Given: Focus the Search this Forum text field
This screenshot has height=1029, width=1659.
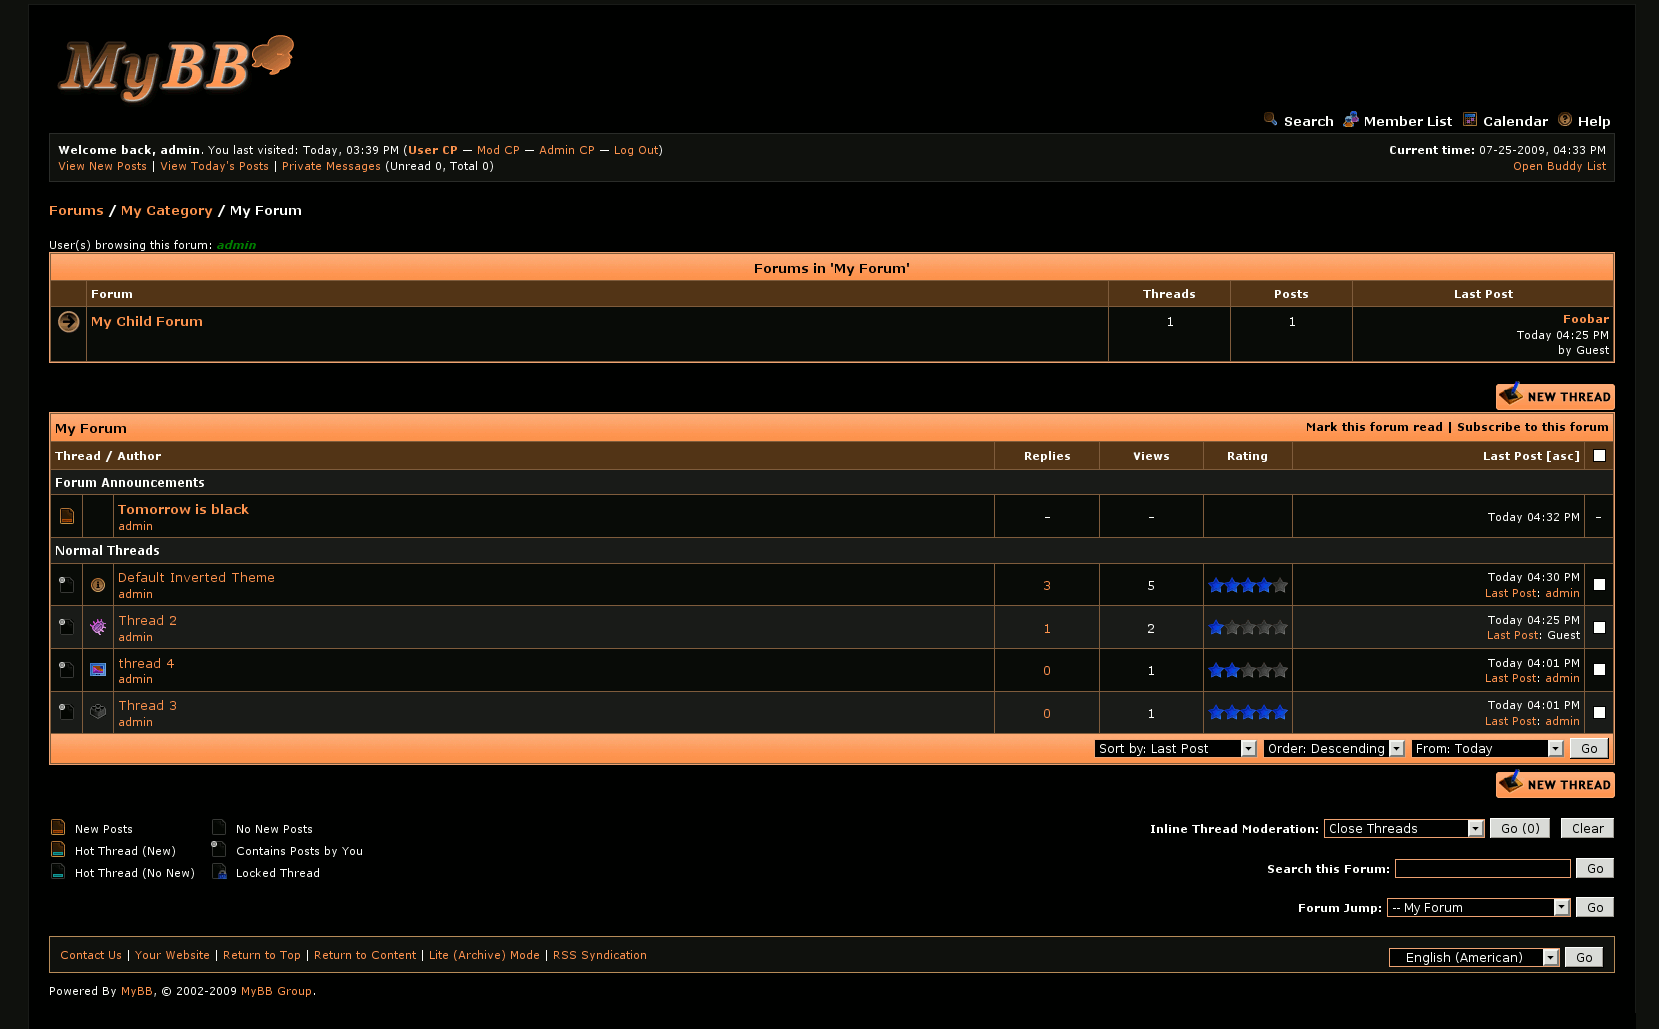Looking at the screenshot, I should coord(1482,869).
